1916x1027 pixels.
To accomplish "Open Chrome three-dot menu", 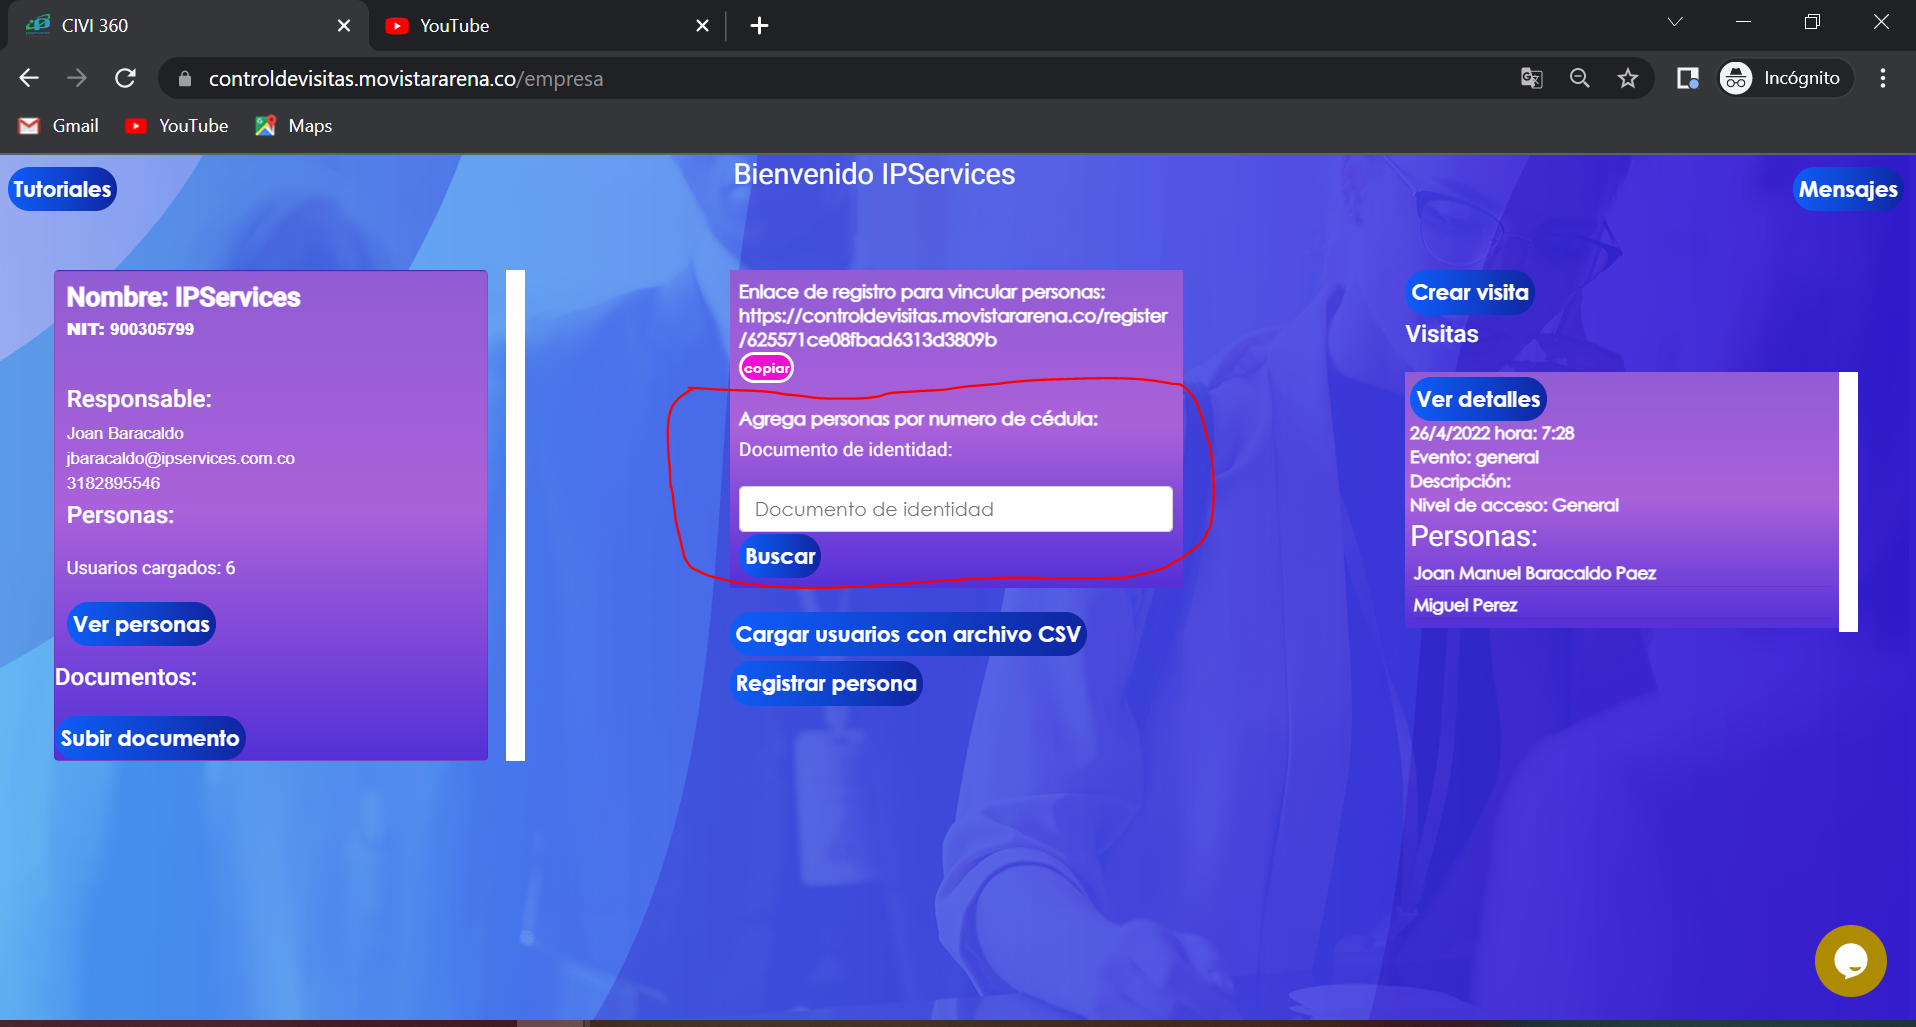I will coord(1883,78).
